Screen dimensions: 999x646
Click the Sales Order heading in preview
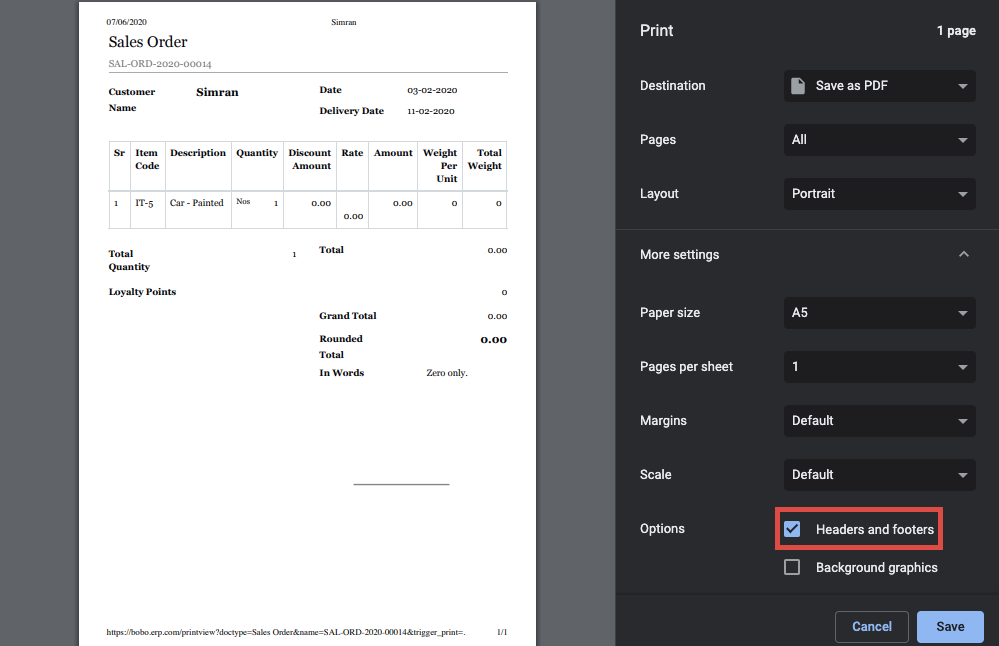click(148, 42)
